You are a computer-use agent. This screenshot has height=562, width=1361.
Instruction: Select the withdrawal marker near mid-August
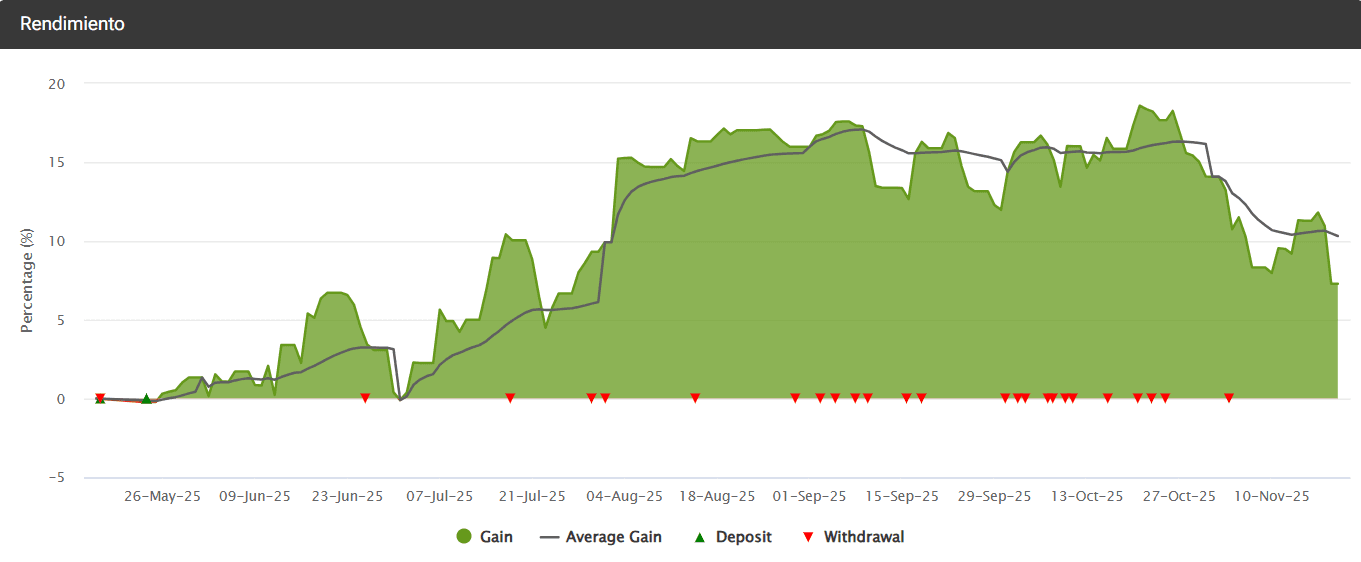[x=695, y=398]
